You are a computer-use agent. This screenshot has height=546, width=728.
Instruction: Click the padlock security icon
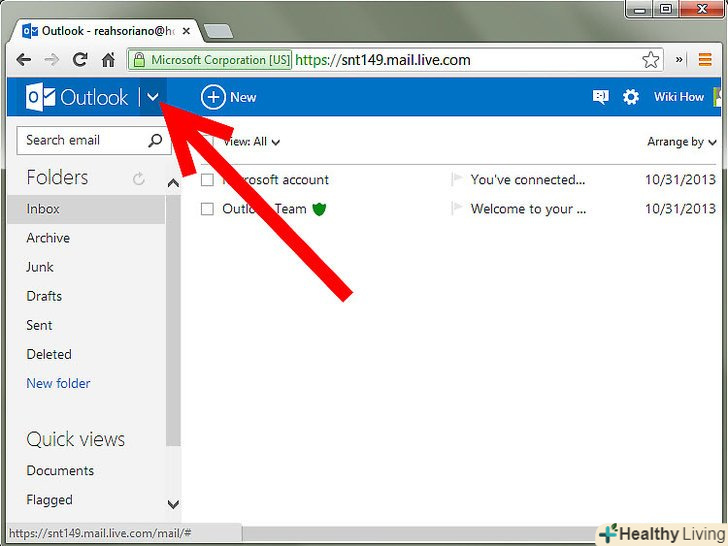pos(138,59)
